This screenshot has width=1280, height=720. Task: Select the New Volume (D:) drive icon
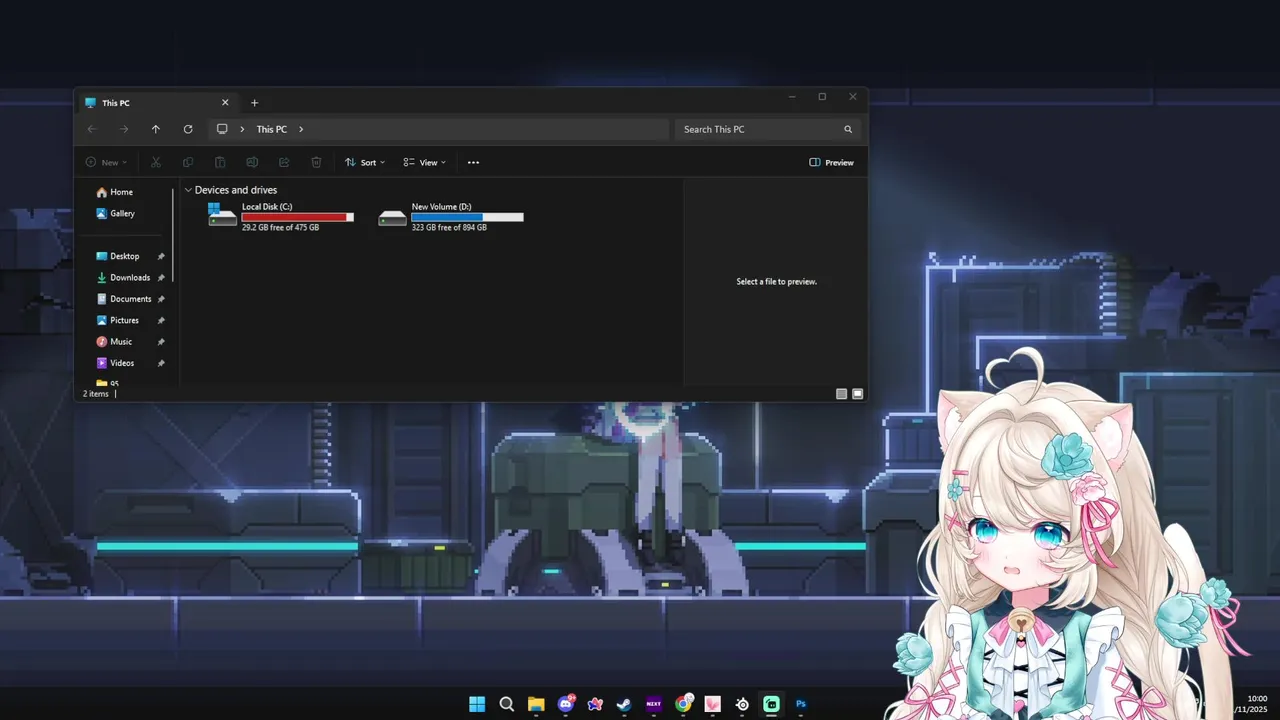pos(392,217)
